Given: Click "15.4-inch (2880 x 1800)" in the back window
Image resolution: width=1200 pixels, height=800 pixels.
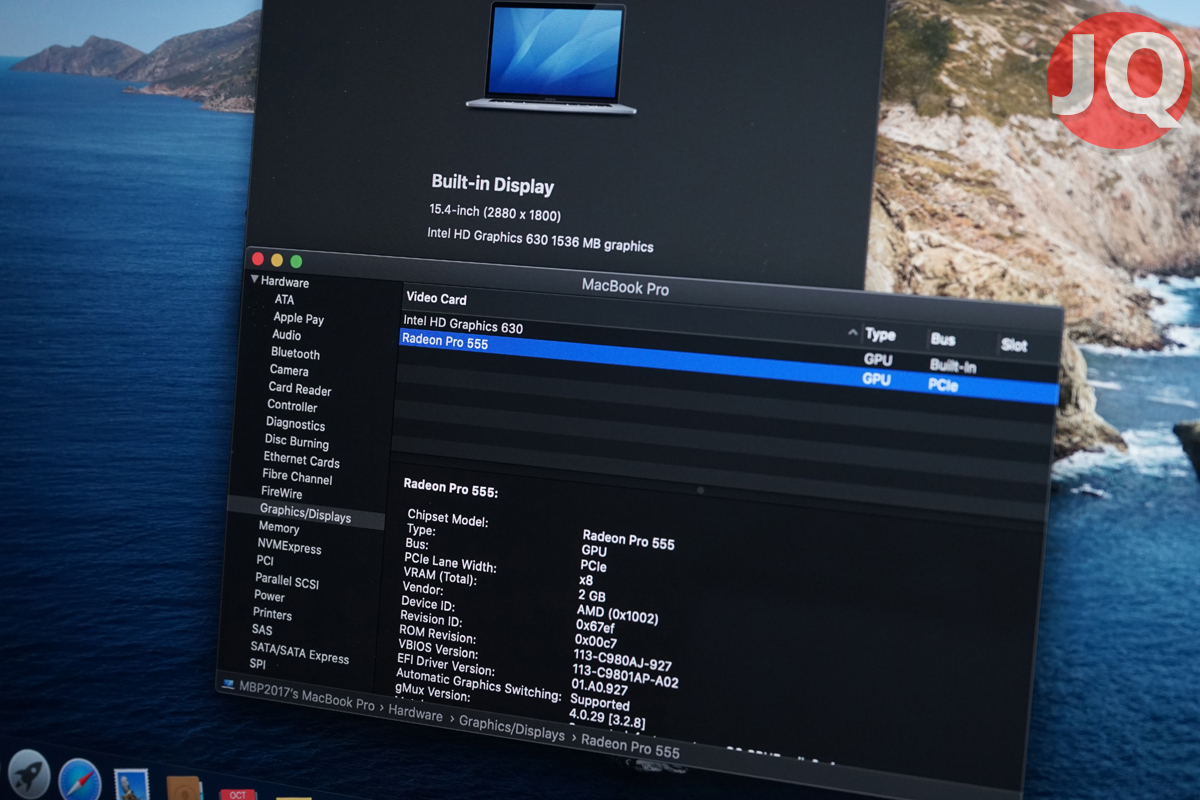Looking at the screenshot, I should click(495, 212).
